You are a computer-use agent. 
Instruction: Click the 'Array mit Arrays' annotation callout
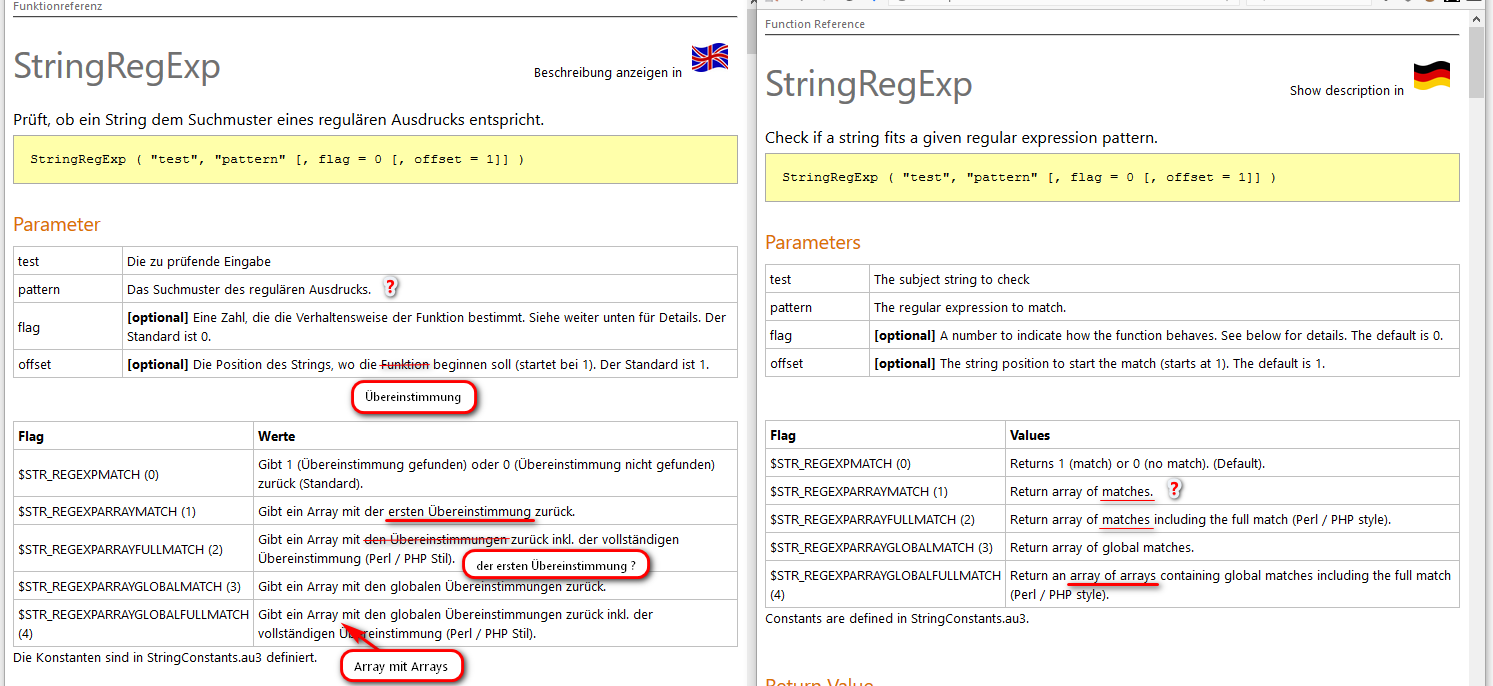pyautogui.click(x=400, y=666)
